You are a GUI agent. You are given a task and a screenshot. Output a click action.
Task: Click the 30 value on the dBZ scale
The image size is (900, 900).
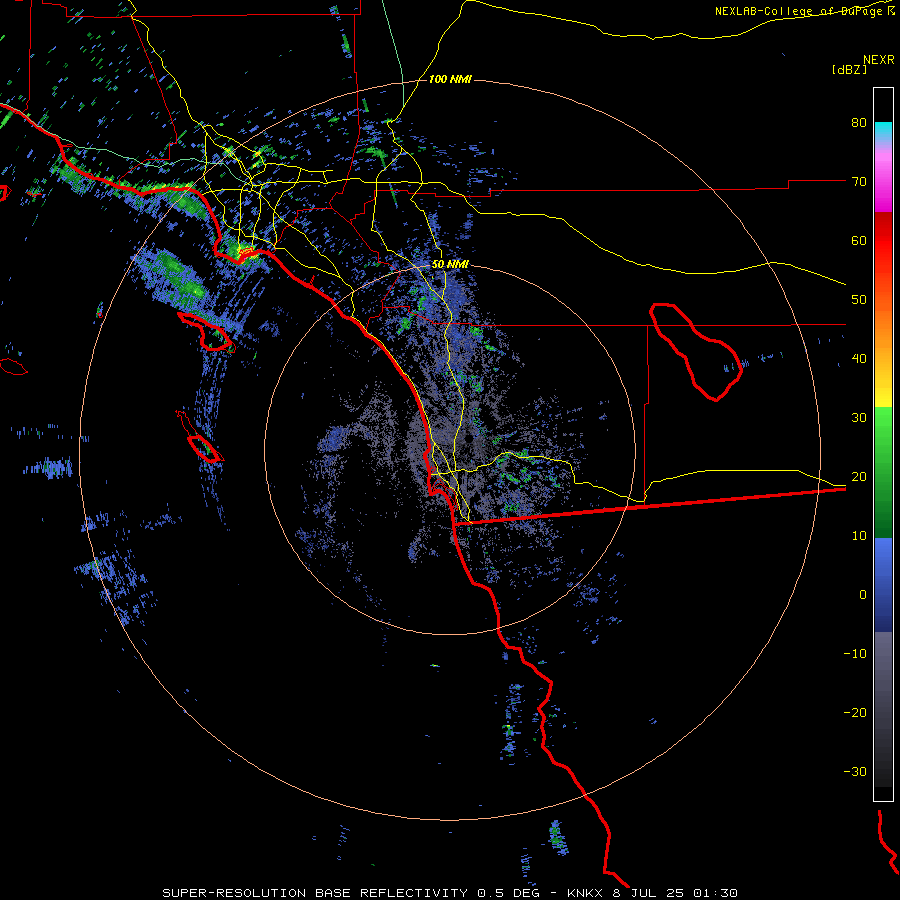click(x=859, y=418)
